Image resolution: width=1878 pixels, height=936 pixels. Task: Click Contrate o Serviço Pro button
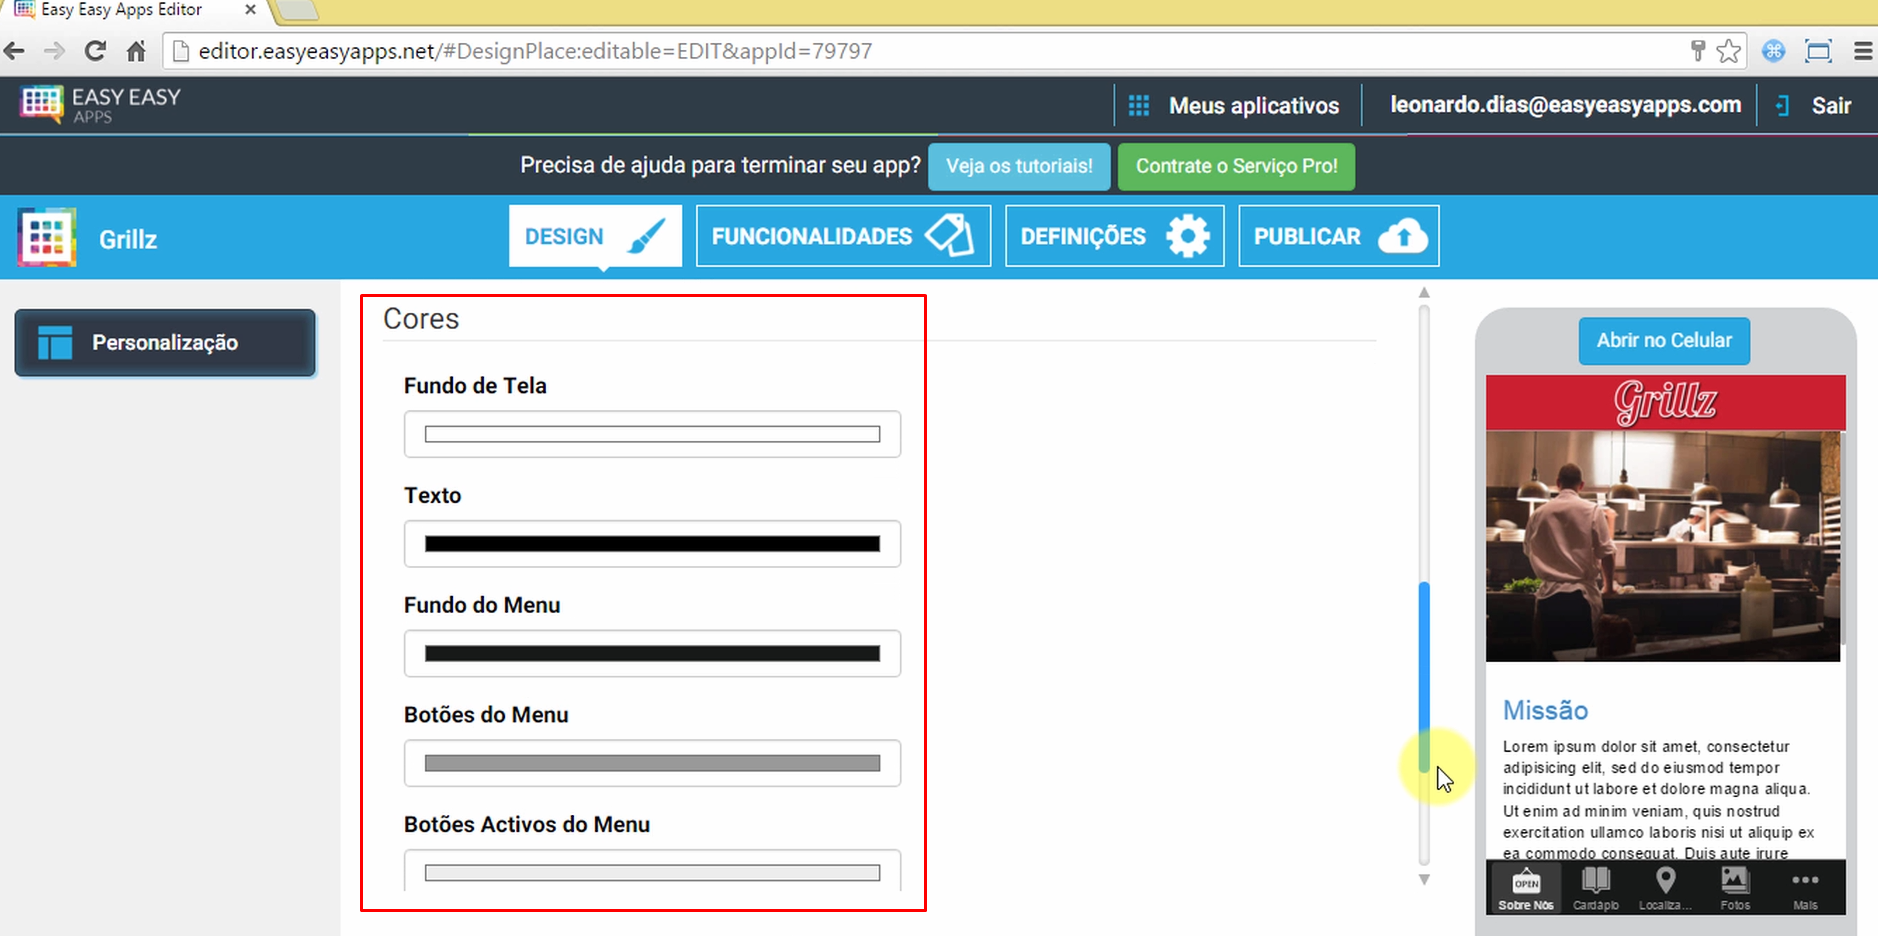tap(1235, 166)
